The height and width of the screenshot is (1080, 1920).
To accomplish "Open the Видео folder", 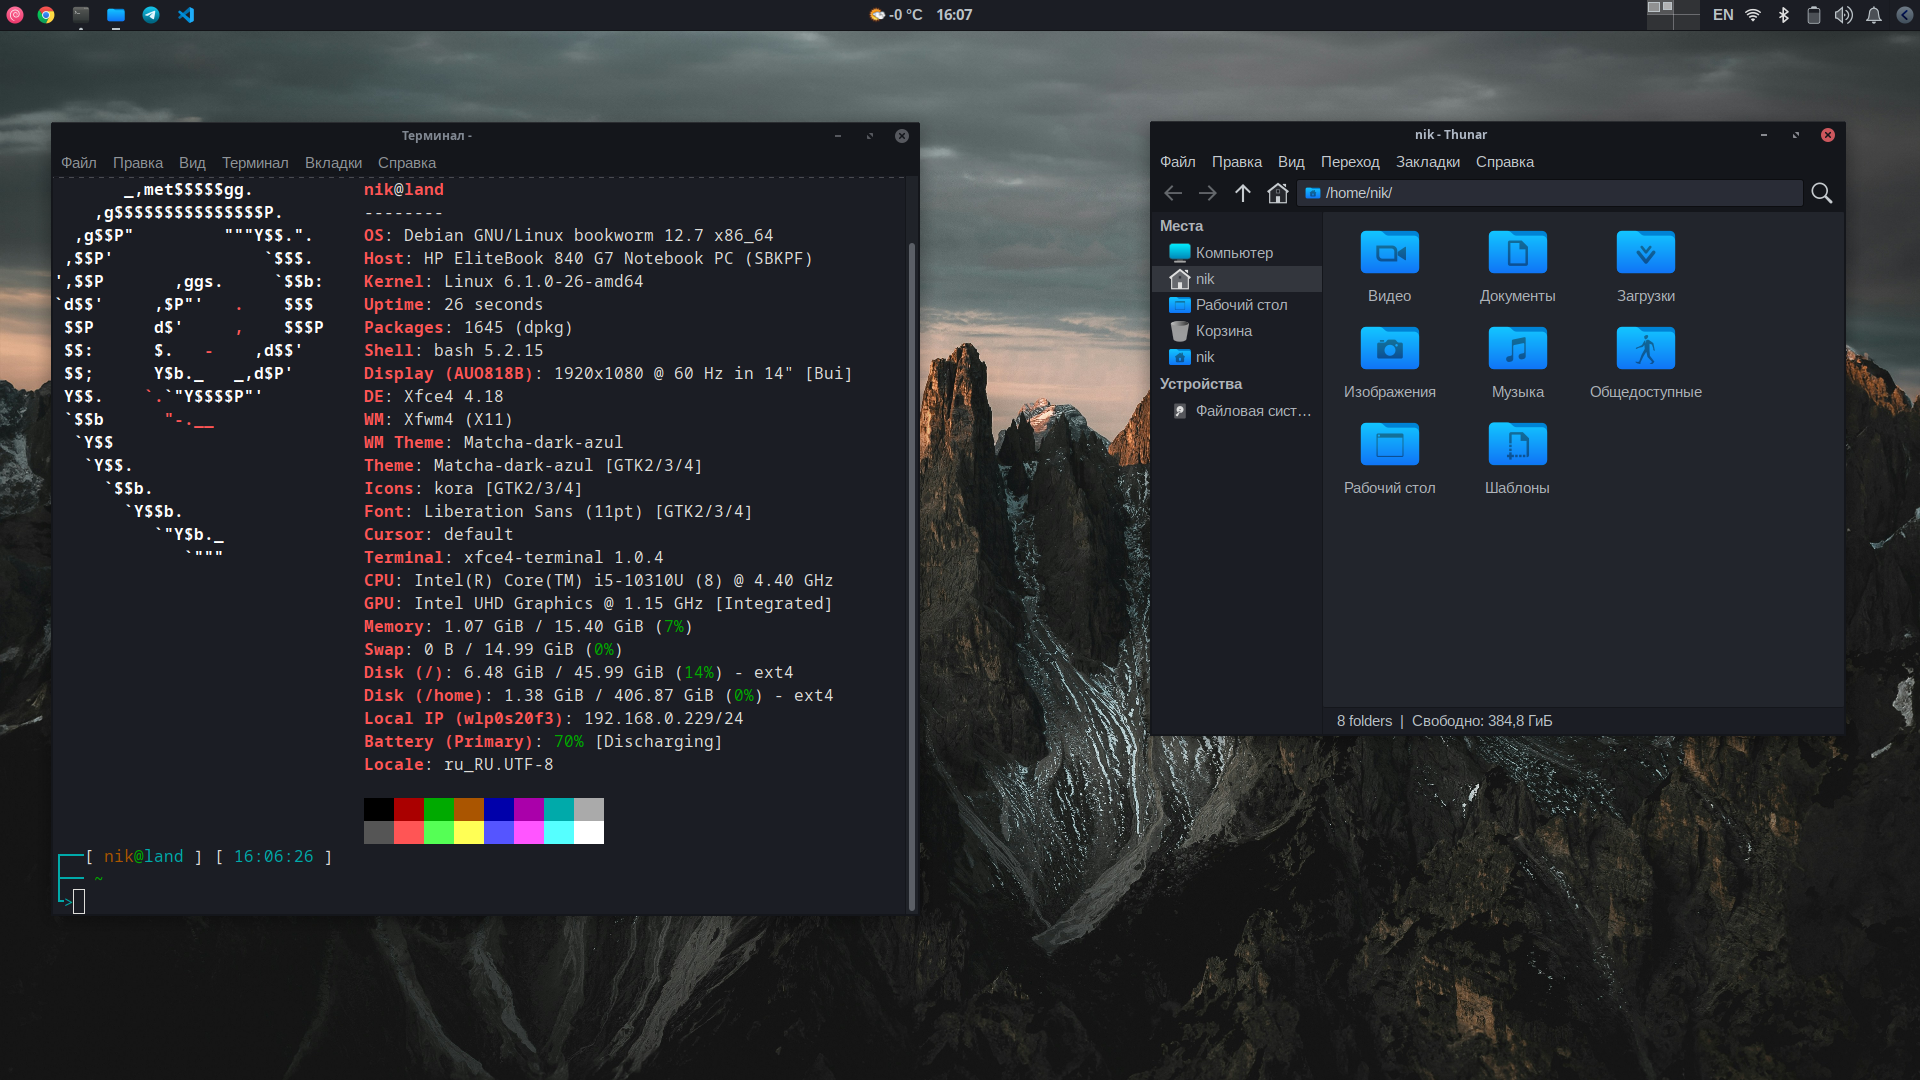I will click(x=1389, y=254).
